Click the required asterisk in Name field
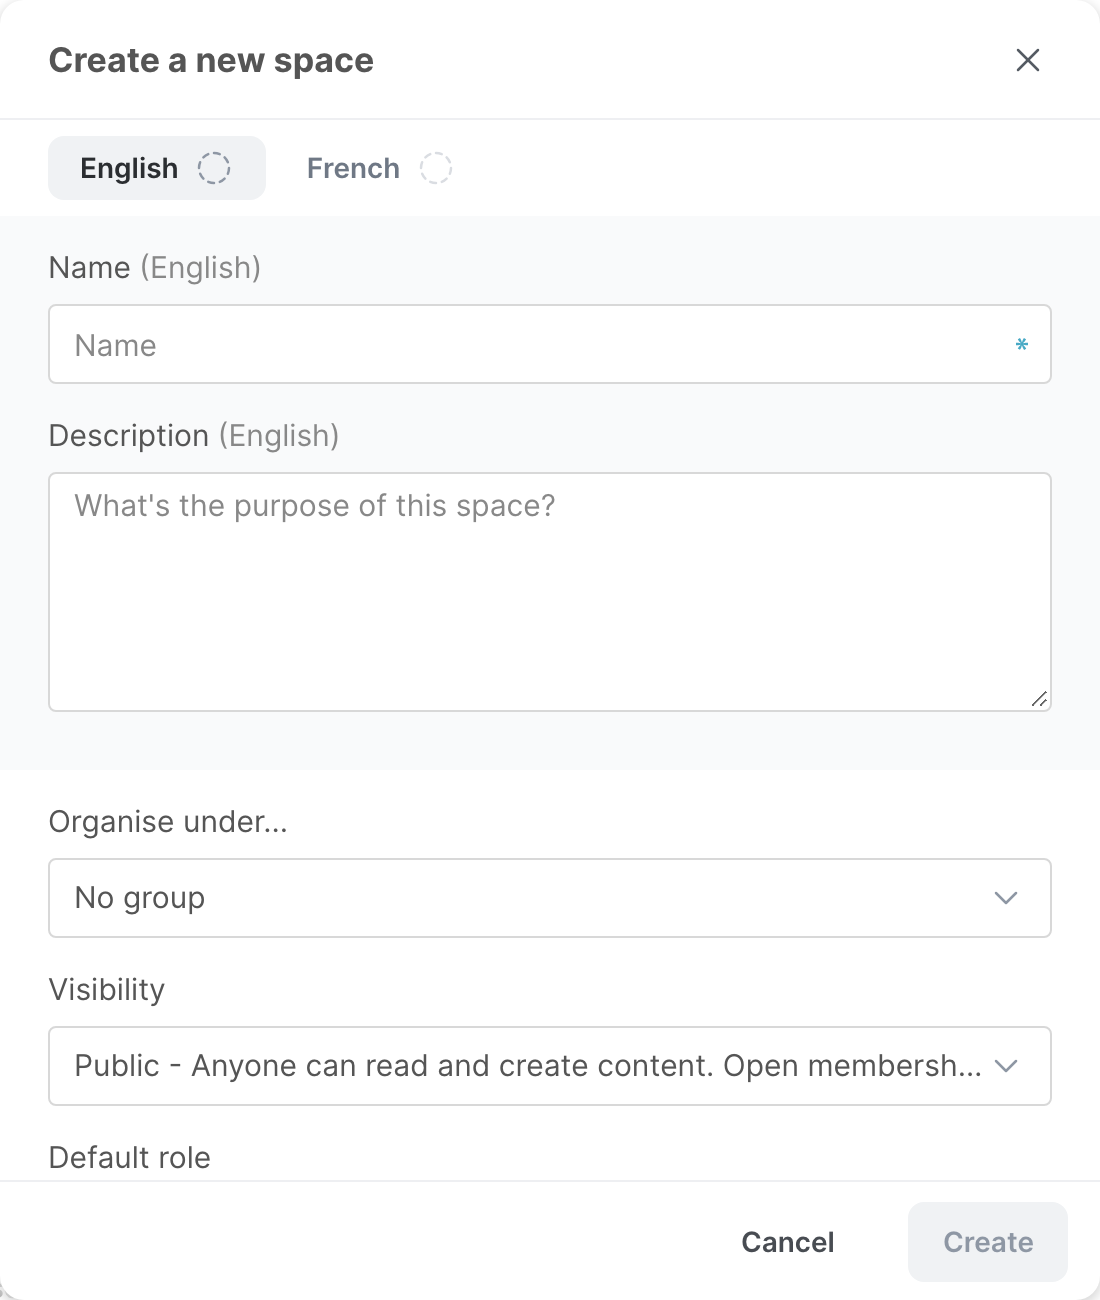 click(x=1022, y=345)
